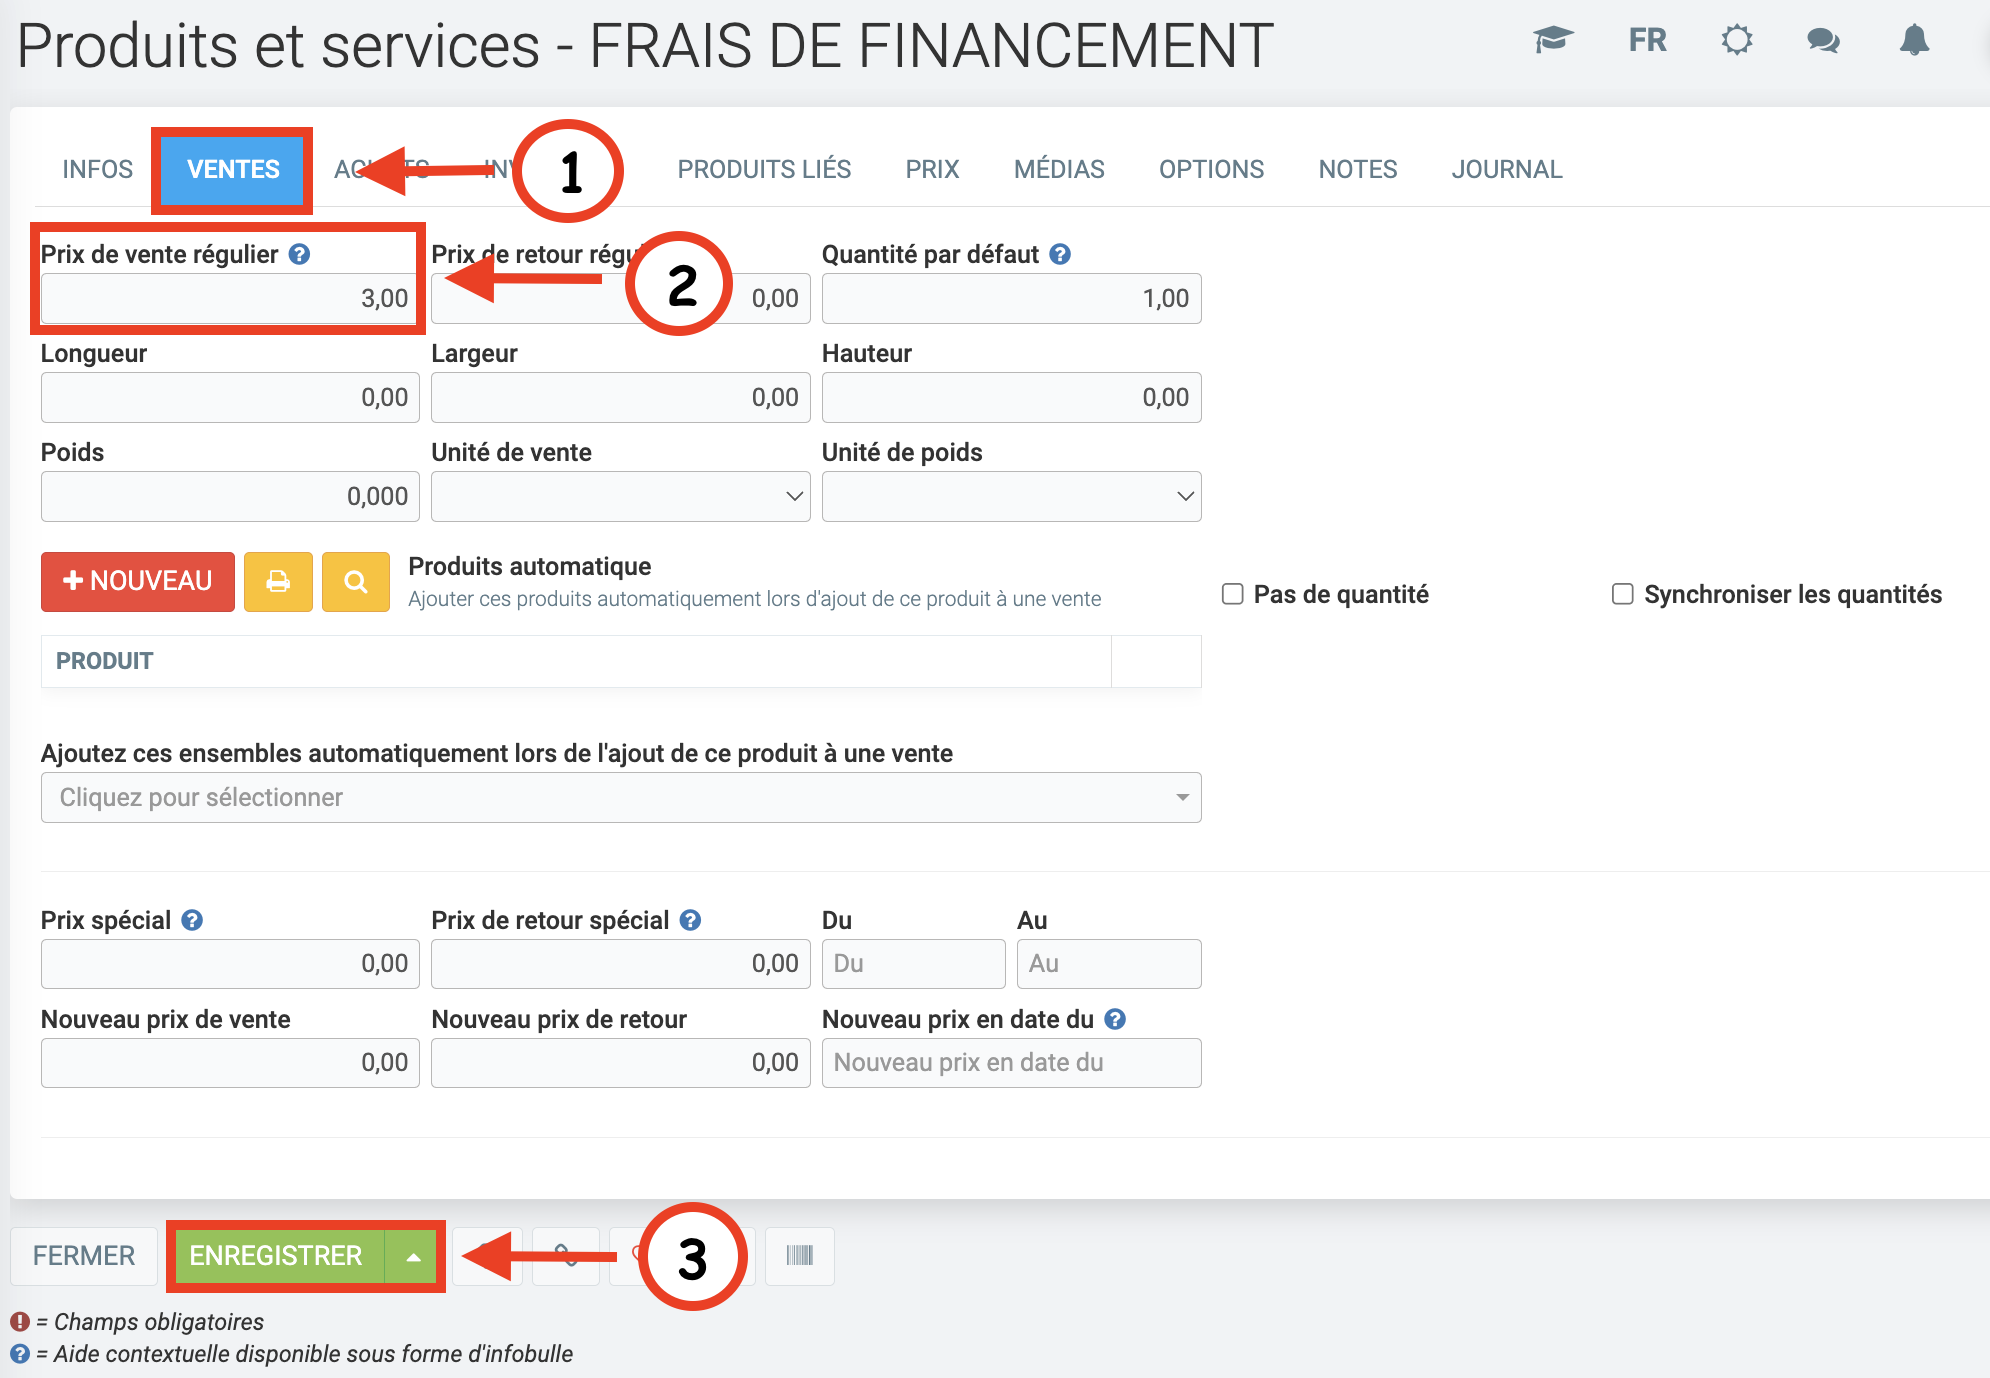This screenshot has width=1990, height=1378.
Task: Click the red Nouveau button
Action: [138, 581]
